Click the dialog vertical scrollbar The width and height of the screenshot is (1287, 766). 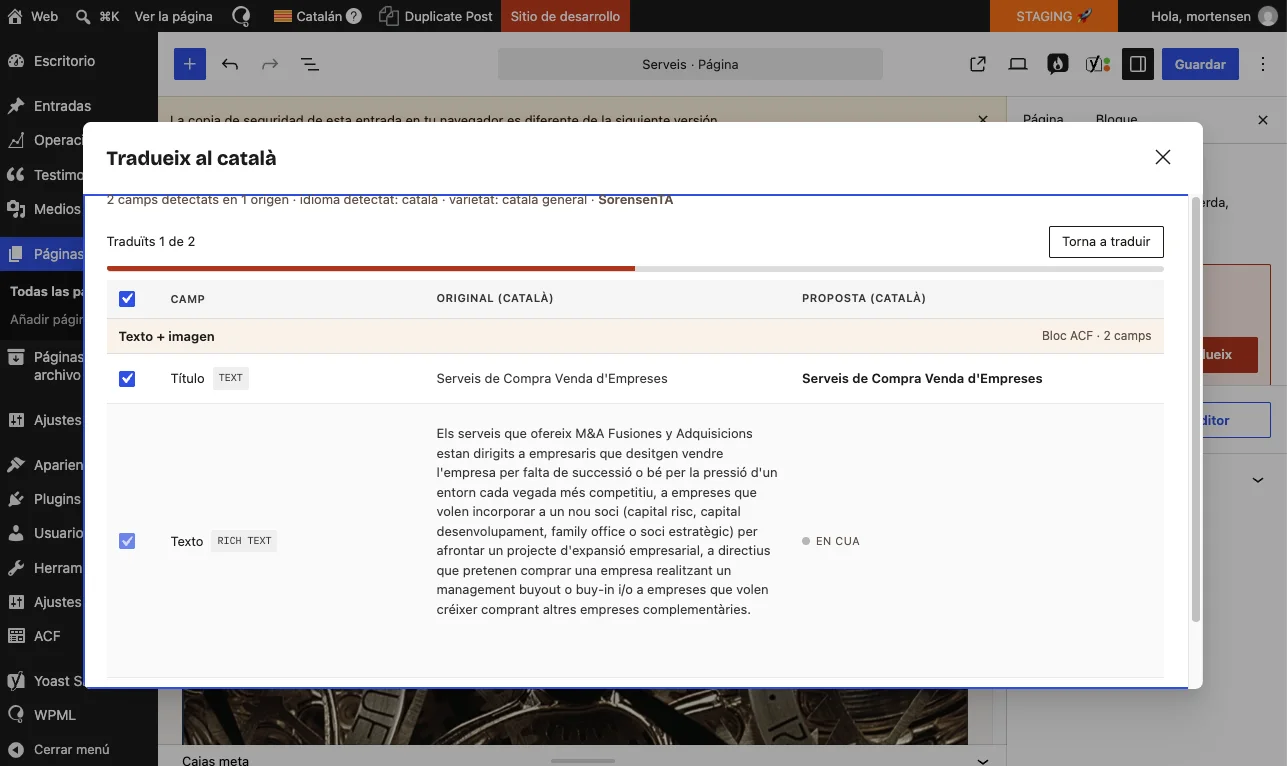pos(1195,410)
